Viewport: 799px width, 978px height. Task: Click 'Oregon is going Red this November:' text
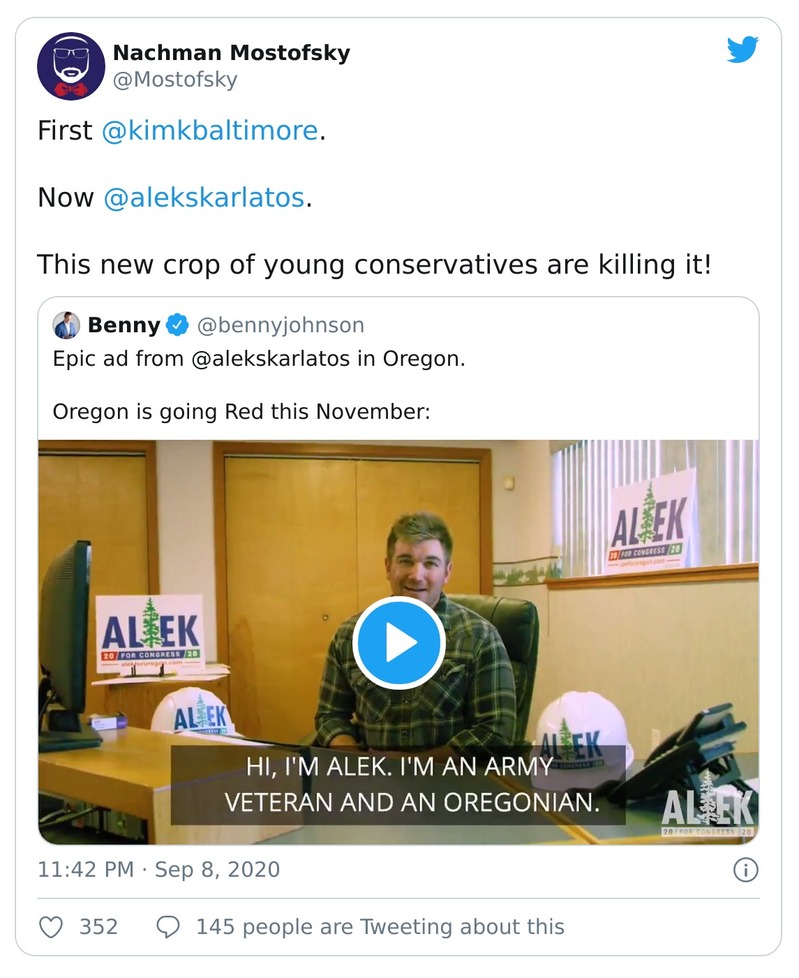pos(240,411)
